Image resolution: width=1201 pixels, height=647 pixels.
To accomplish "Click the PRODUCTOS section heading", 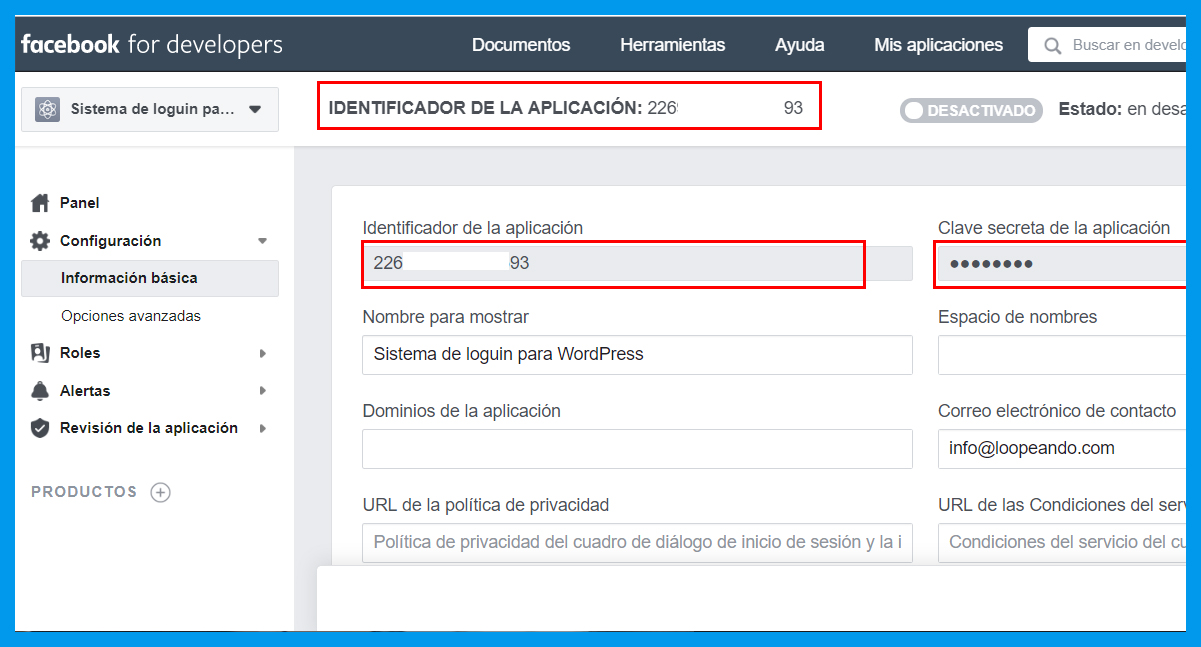I will point(84,492).
